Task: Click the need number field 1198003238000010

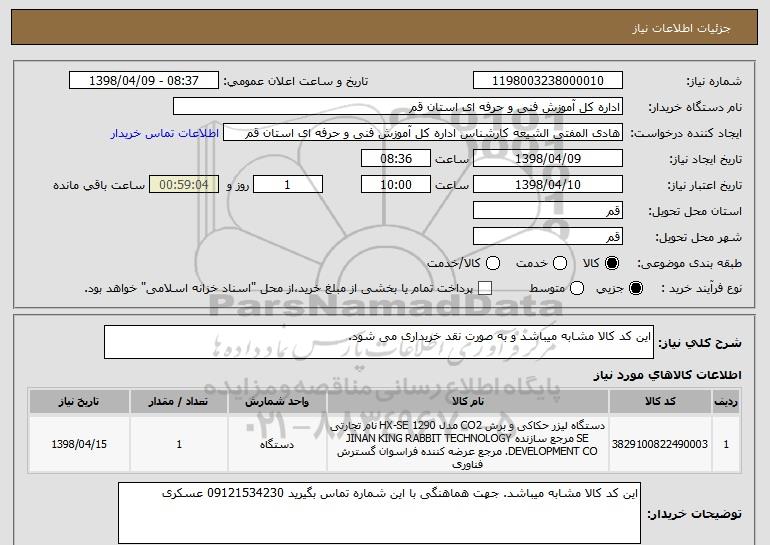Action: coord(548,81)
